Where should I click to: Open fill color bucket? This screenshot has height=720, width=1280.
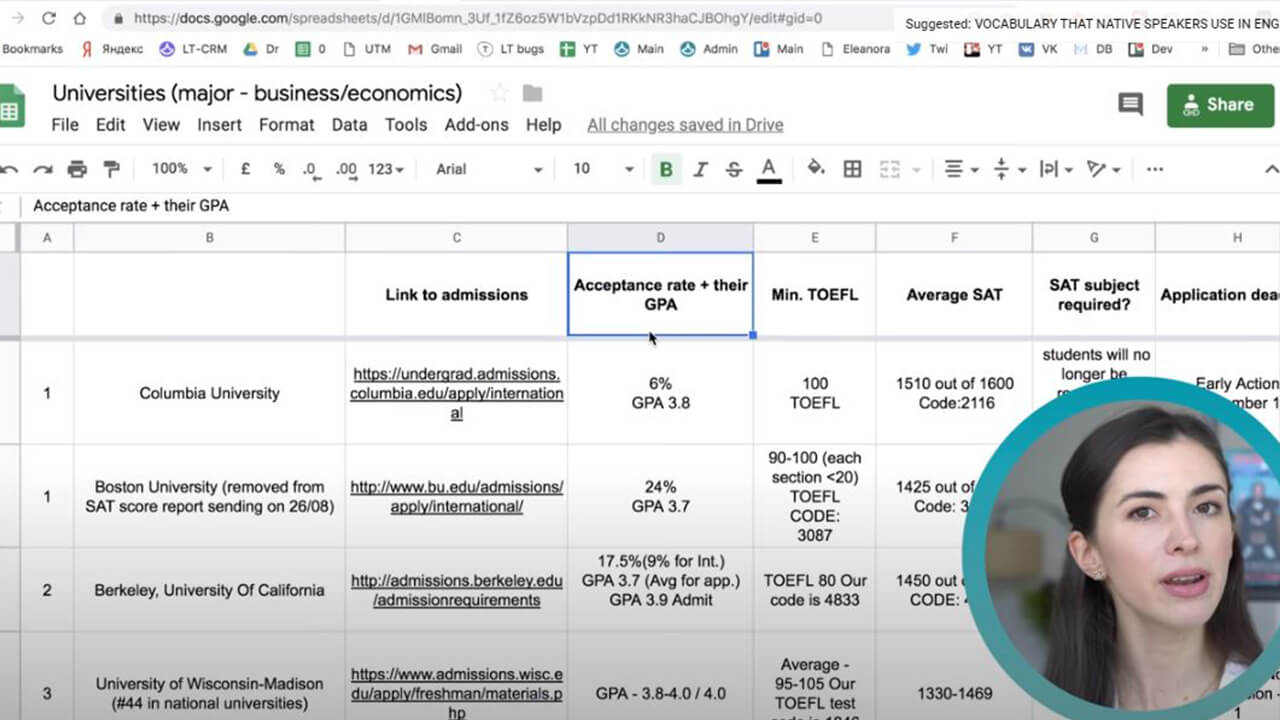click(816, 168)
